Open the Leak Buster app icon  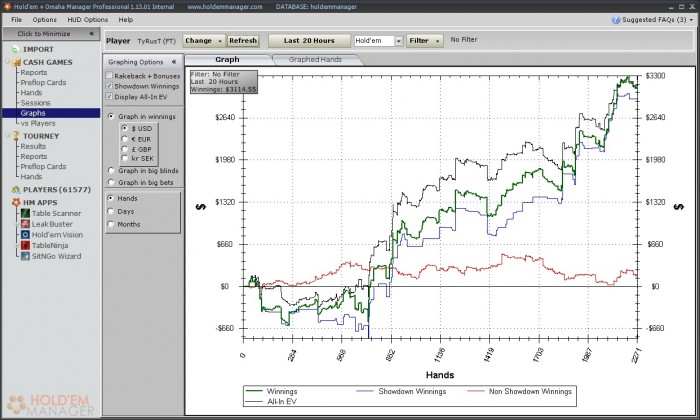pyautogui.click(x=25, y=224)
